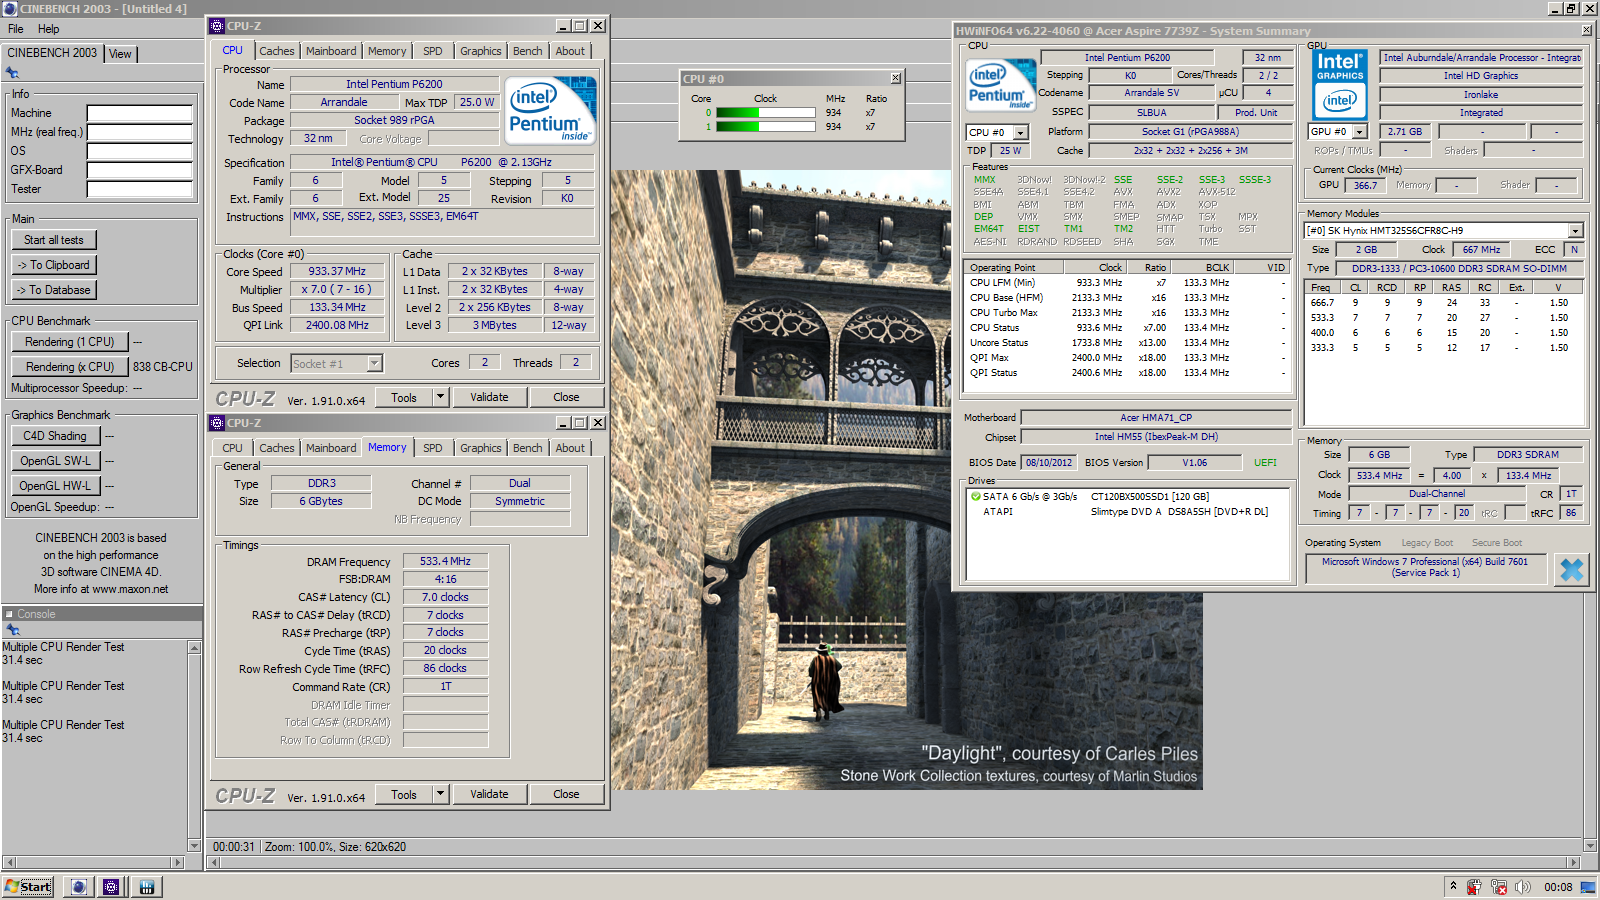Screen dimensions: 1600x900
Task: Click the Intel Pentium logo in CPU-Z
Action: click(550, 110)
